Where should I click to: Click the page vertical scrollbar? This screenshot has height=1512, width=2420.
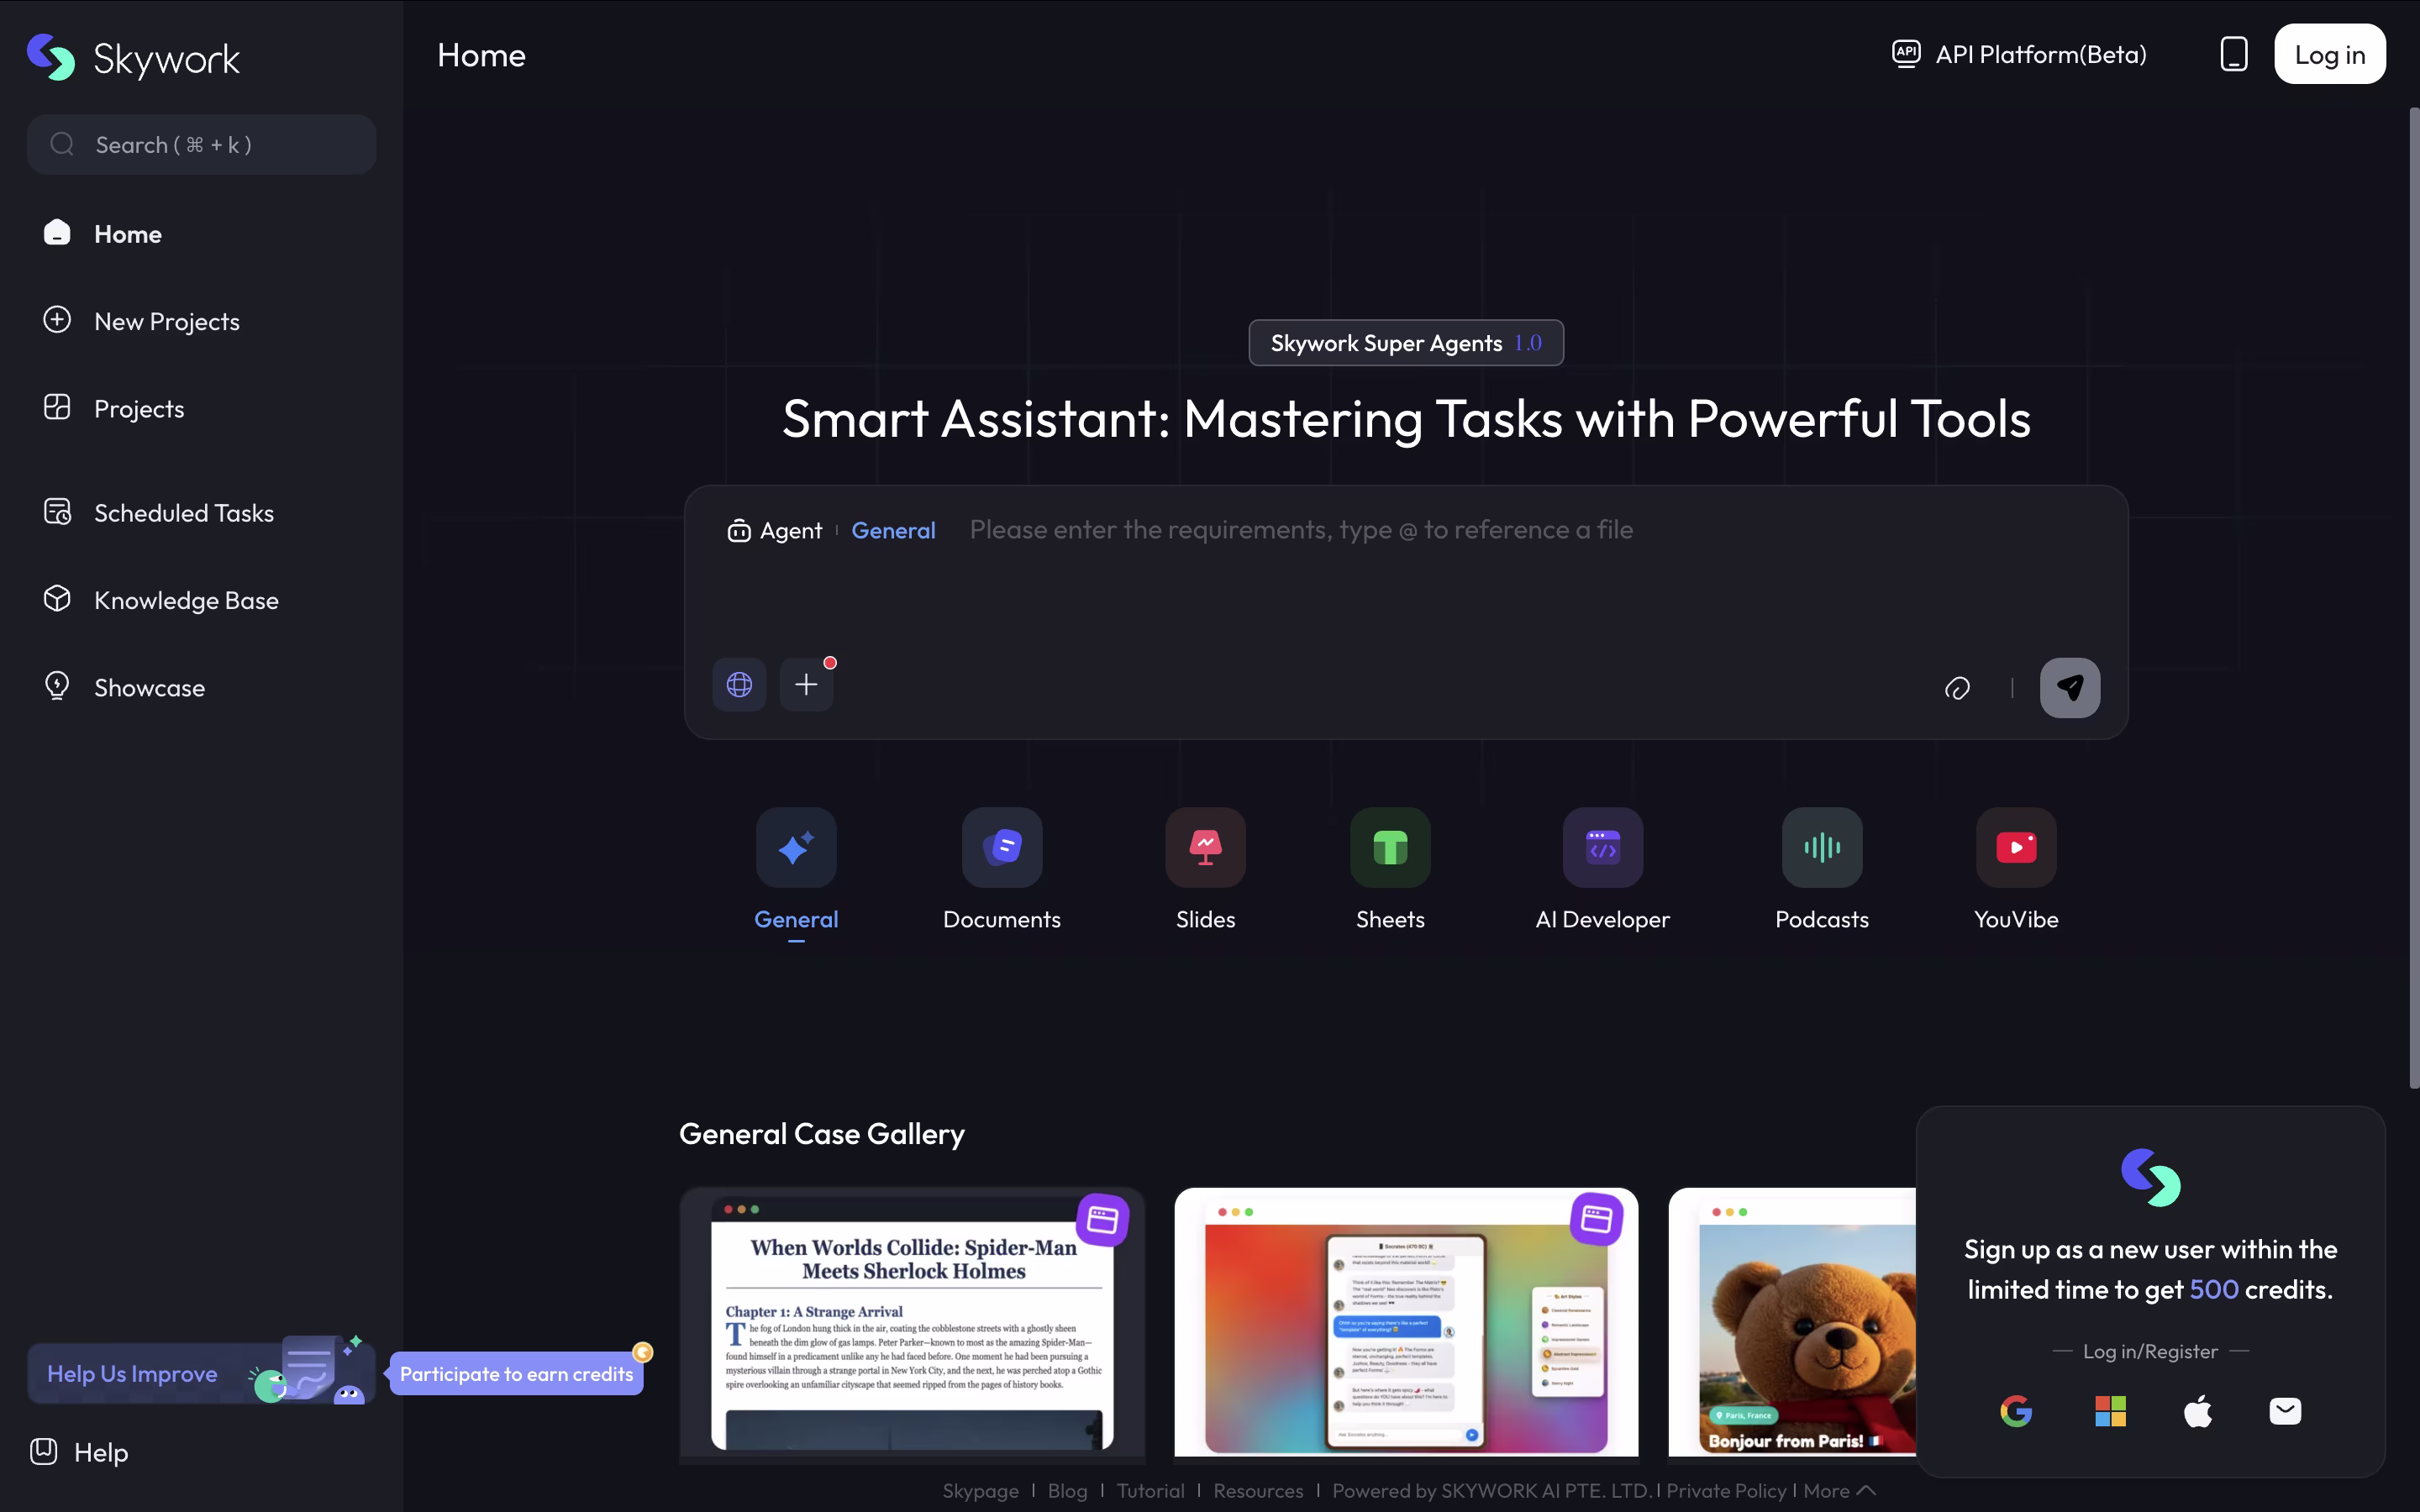point(2414,598)
